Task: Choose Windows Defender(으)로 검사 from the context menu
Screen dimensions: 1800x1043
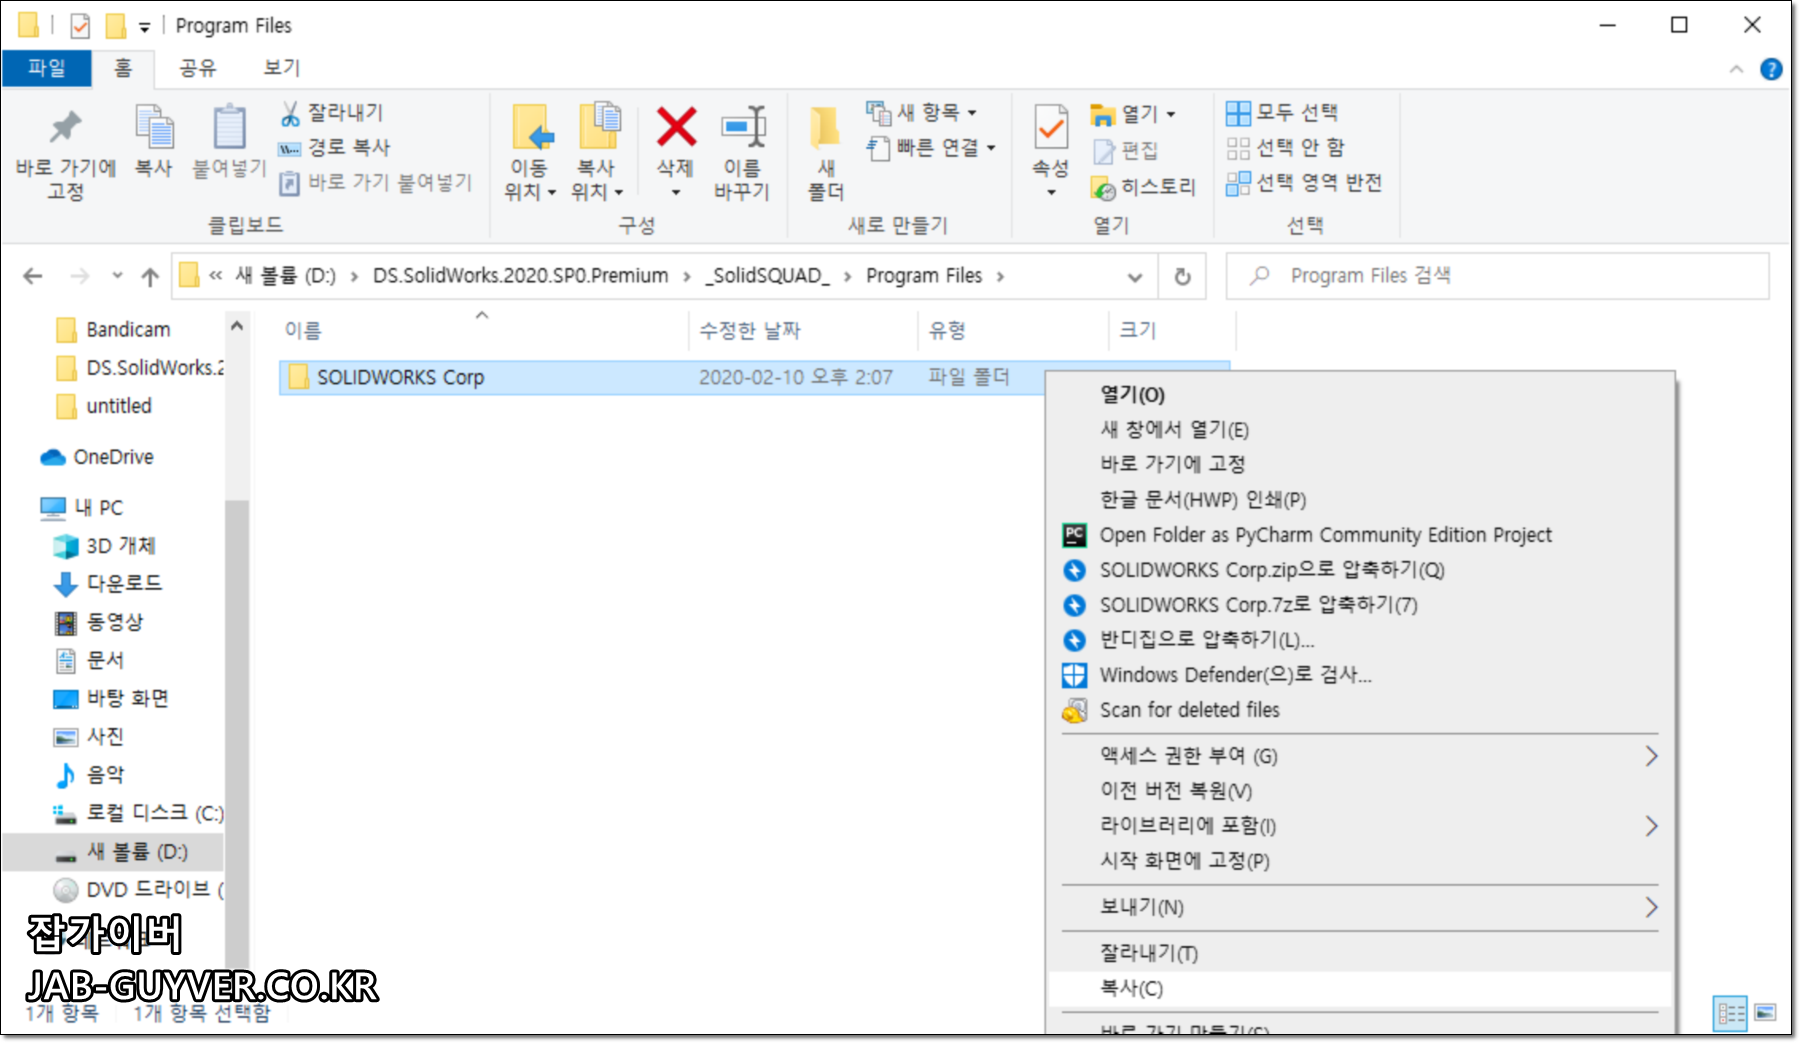Action: (1236, 675)
